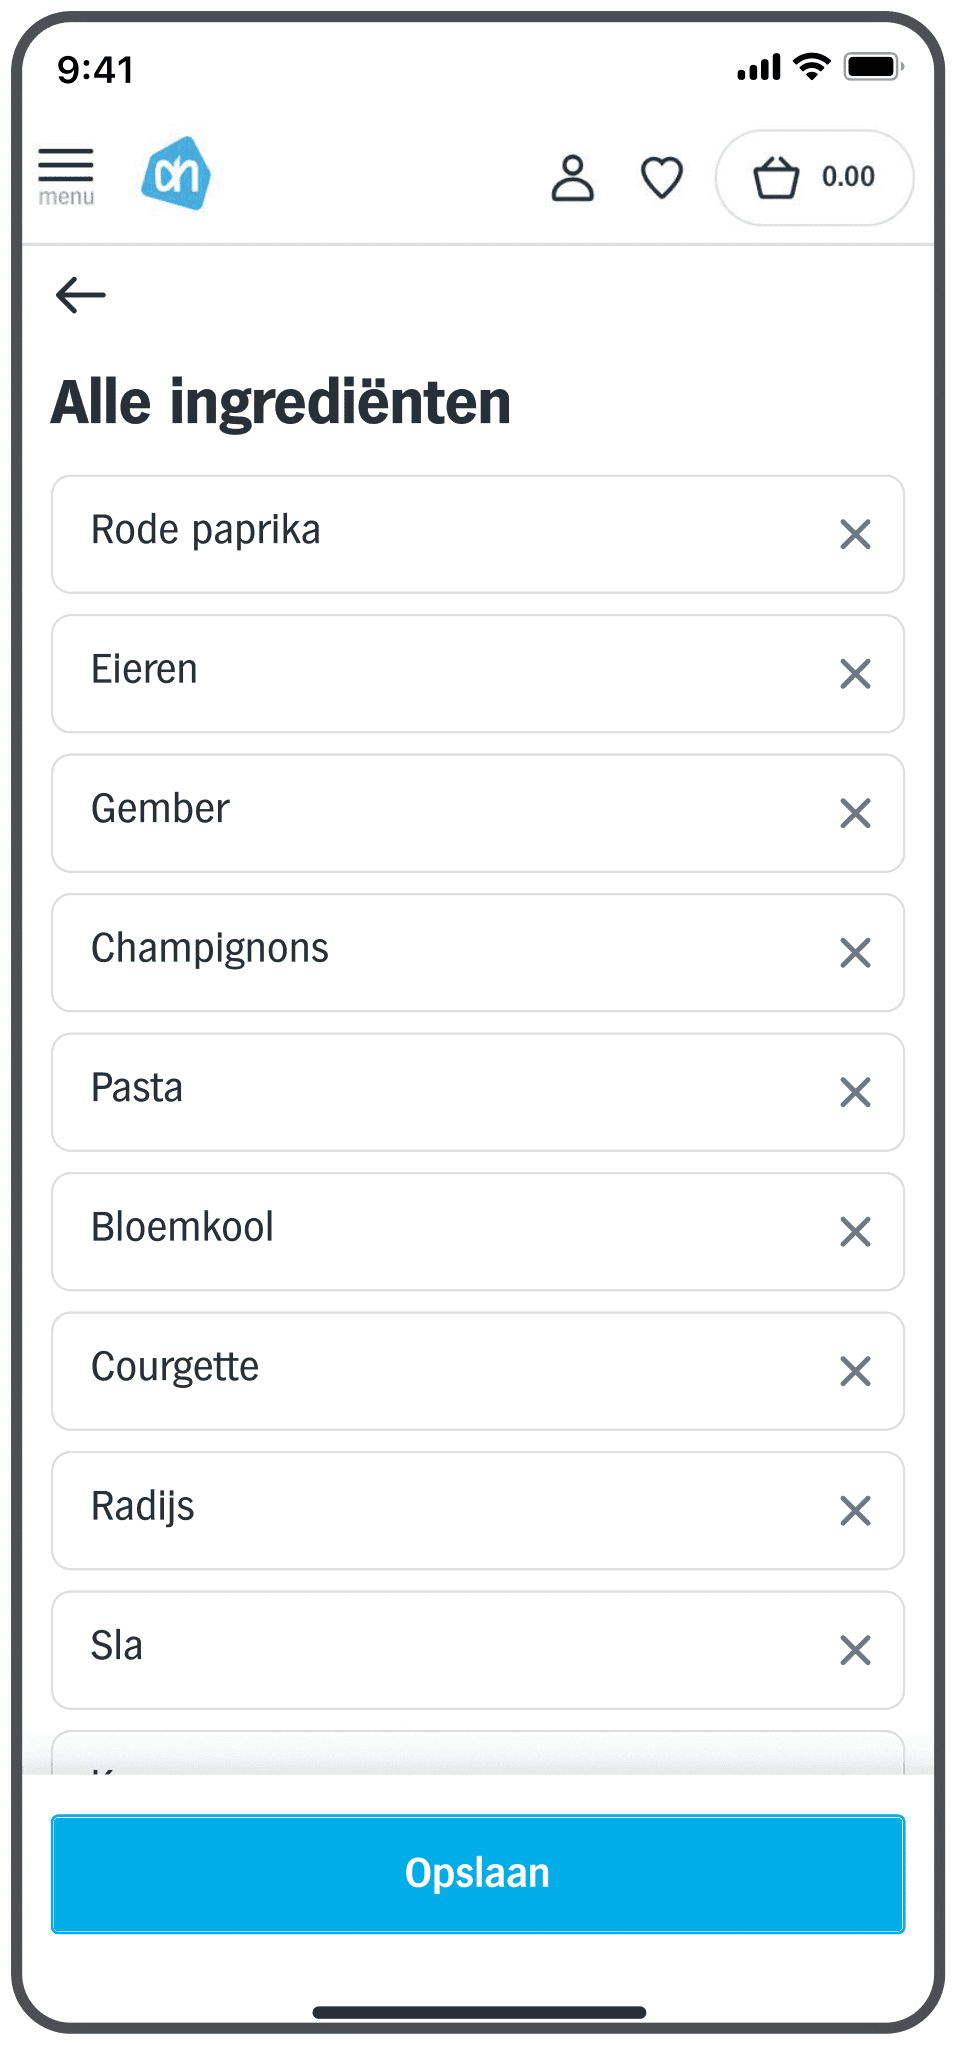Open favorites heart icon
957x2045 pixels.
(661, 178)
